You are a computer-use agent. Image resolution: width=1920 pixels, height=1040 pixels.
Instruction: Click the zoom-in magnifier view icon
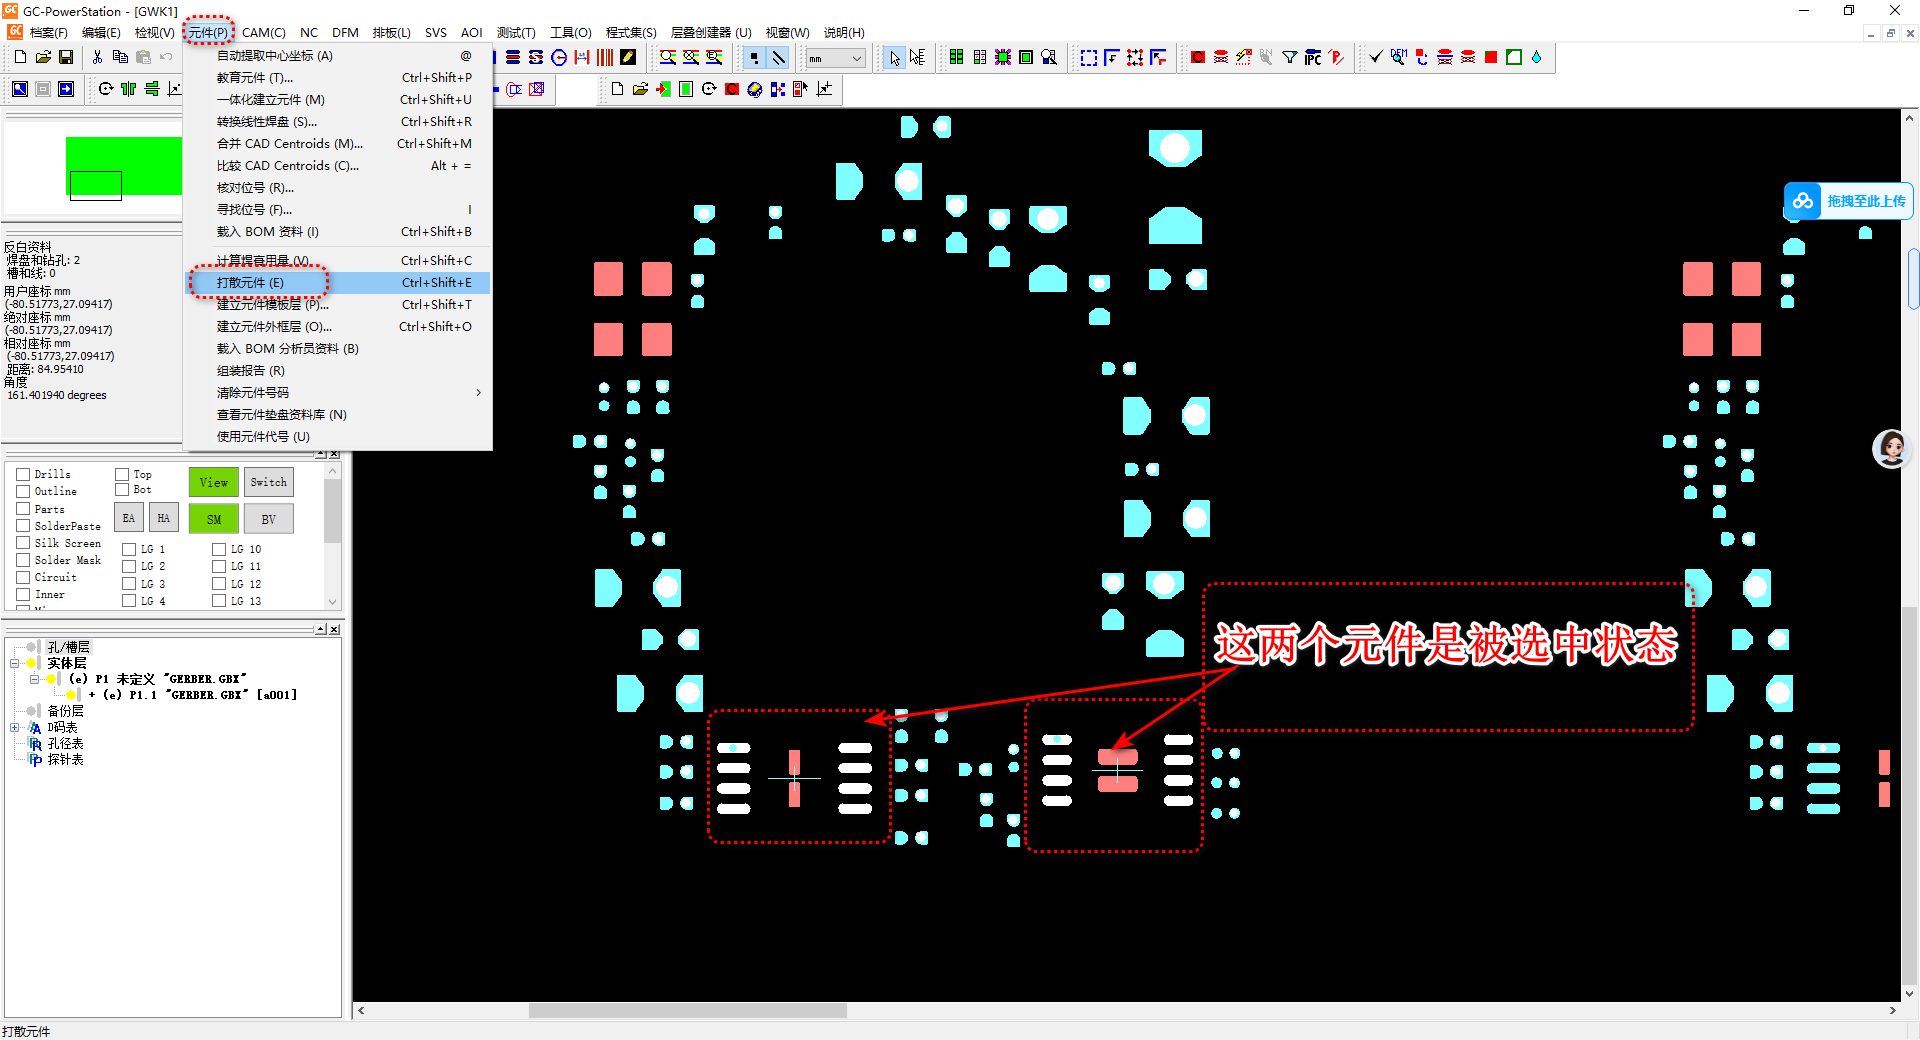pos(668,57)
